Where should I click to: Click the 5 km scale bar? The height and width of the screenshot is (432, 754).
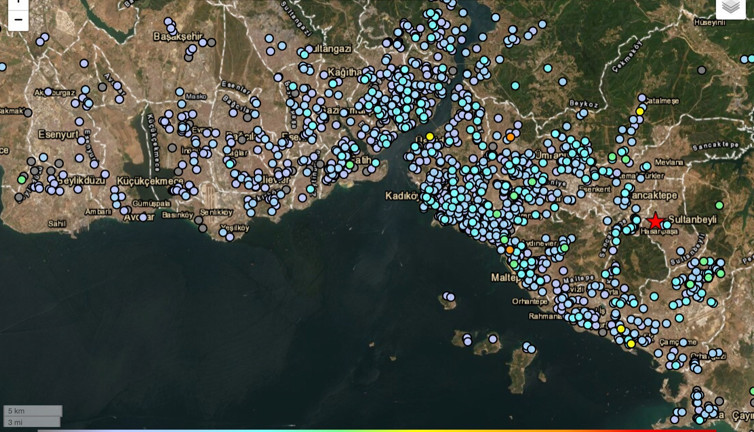tap(32, 411)
